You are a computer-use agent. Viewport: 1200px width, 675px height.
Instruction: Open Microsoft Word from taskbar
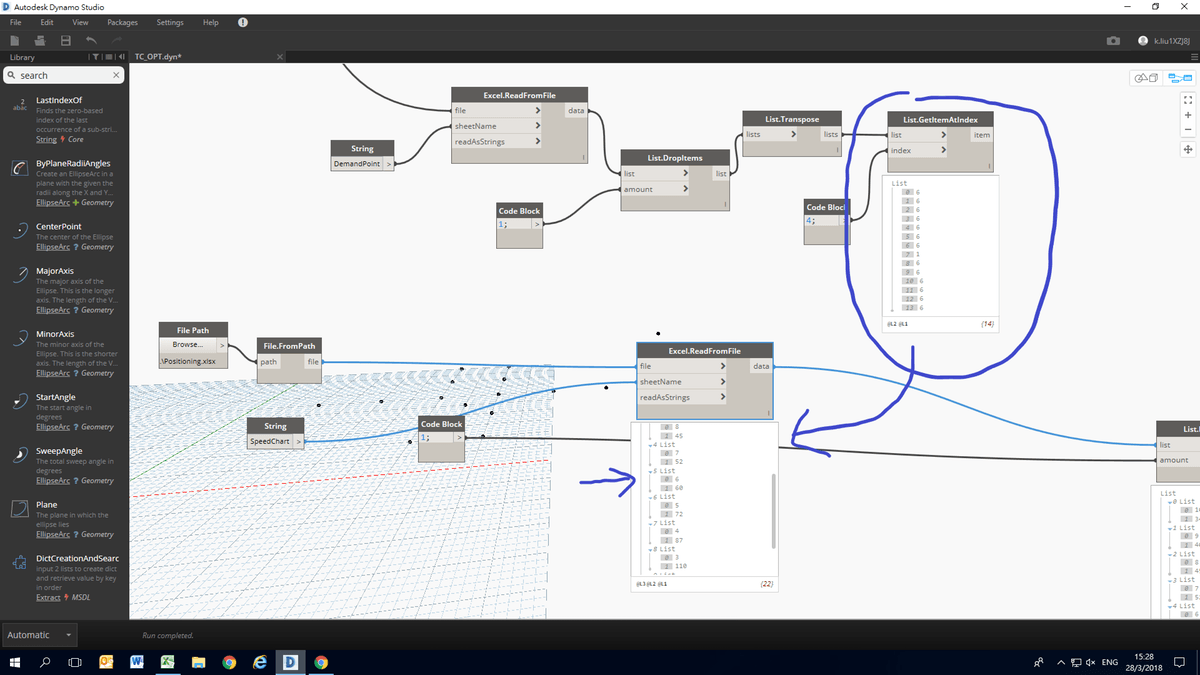coord(137,662)
